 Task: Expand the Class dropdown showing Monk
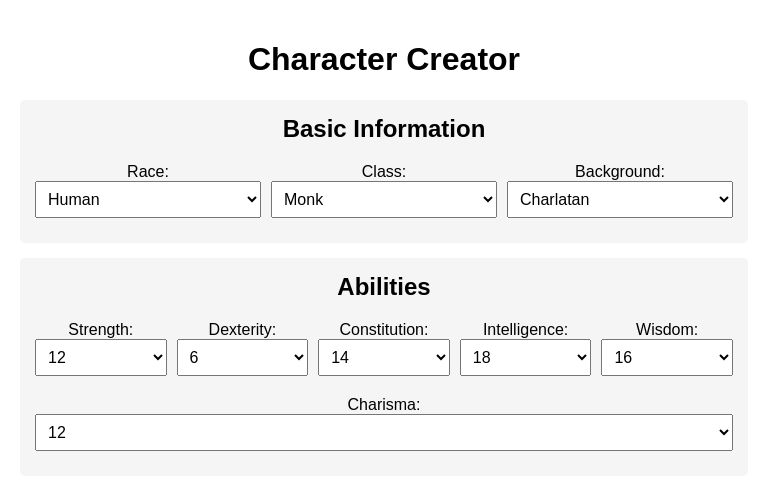(x=384, y=199)
